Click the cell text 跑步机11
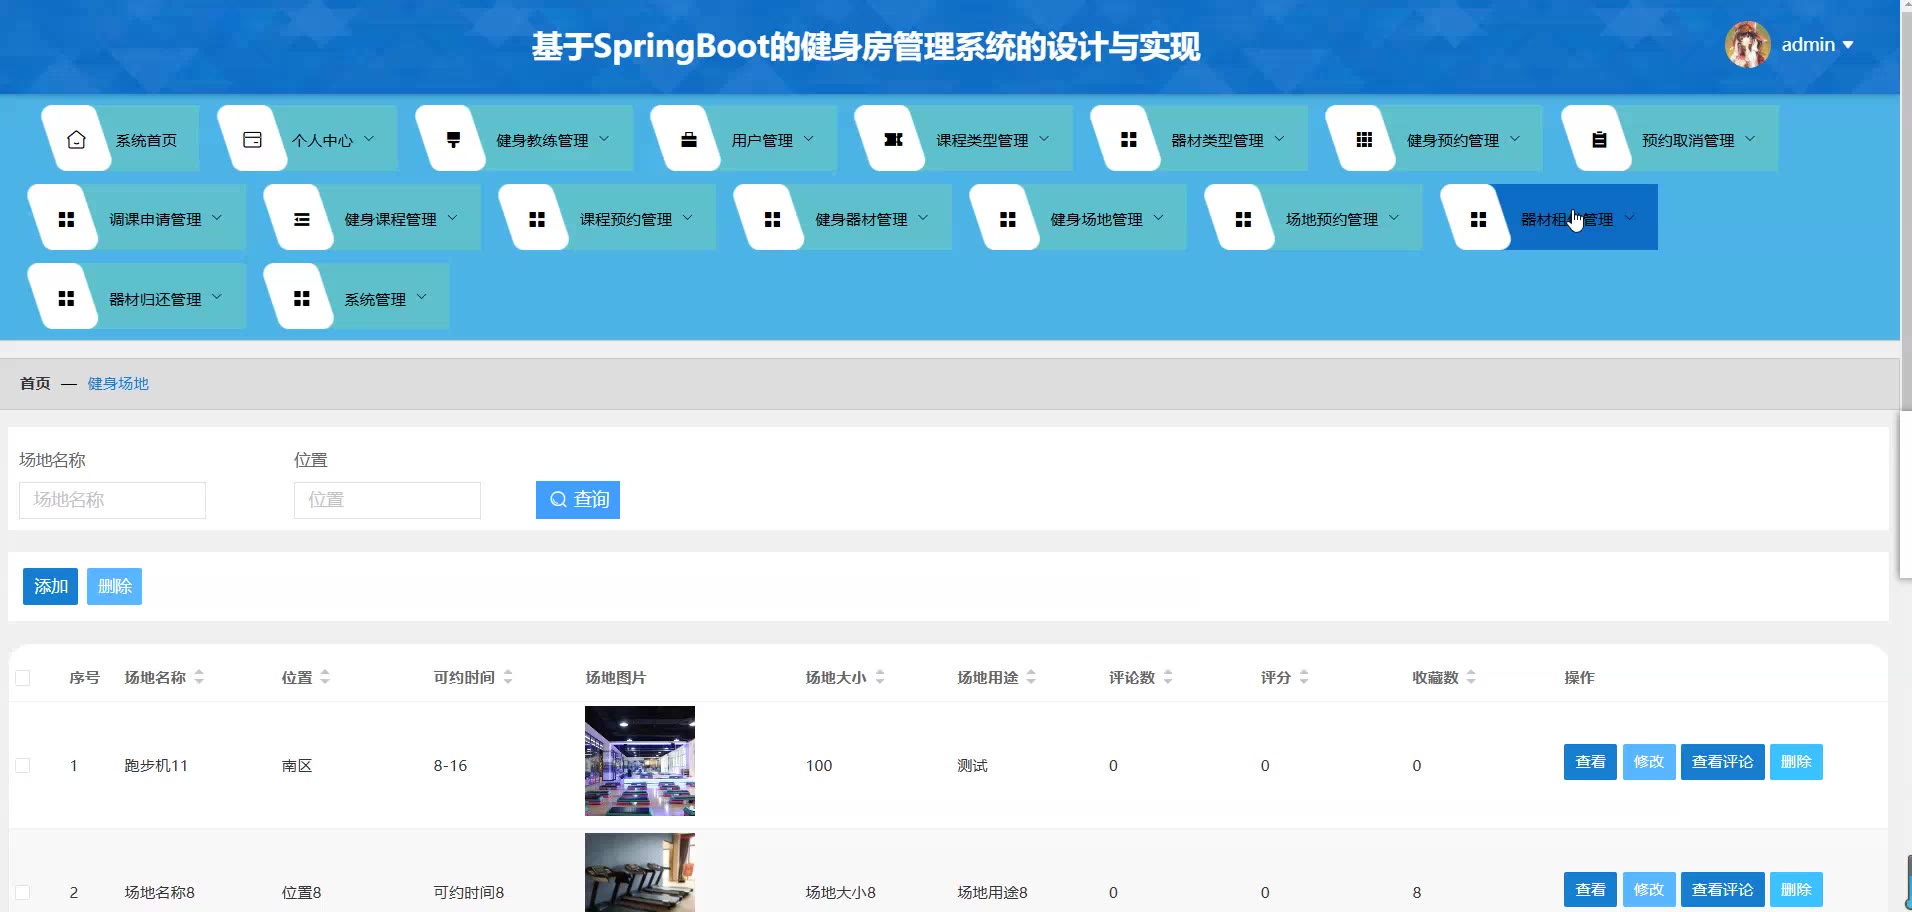Viewport: 1912px width, 912px height. click(156, 765)
